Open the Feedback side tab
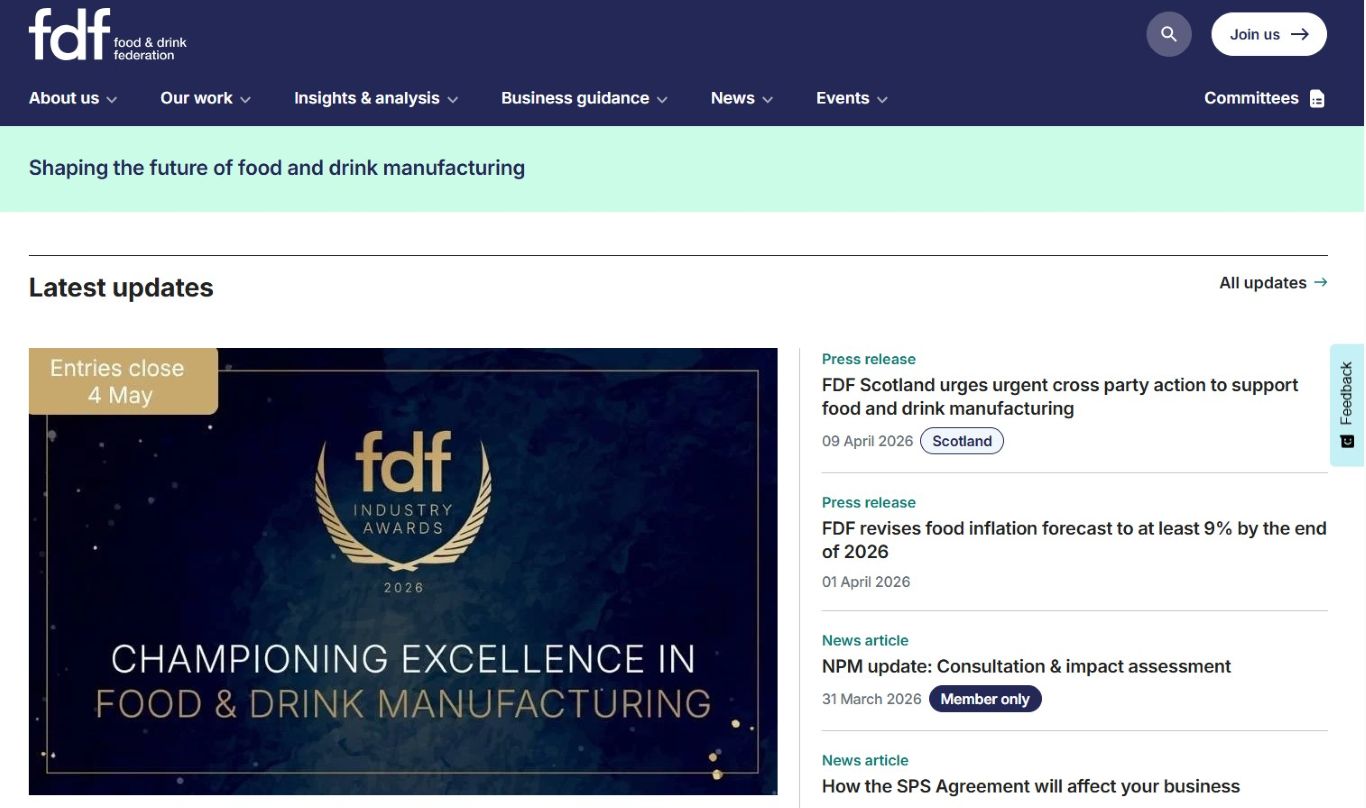This screenshot has width=1366, height=808. [x=1347, y=405]
